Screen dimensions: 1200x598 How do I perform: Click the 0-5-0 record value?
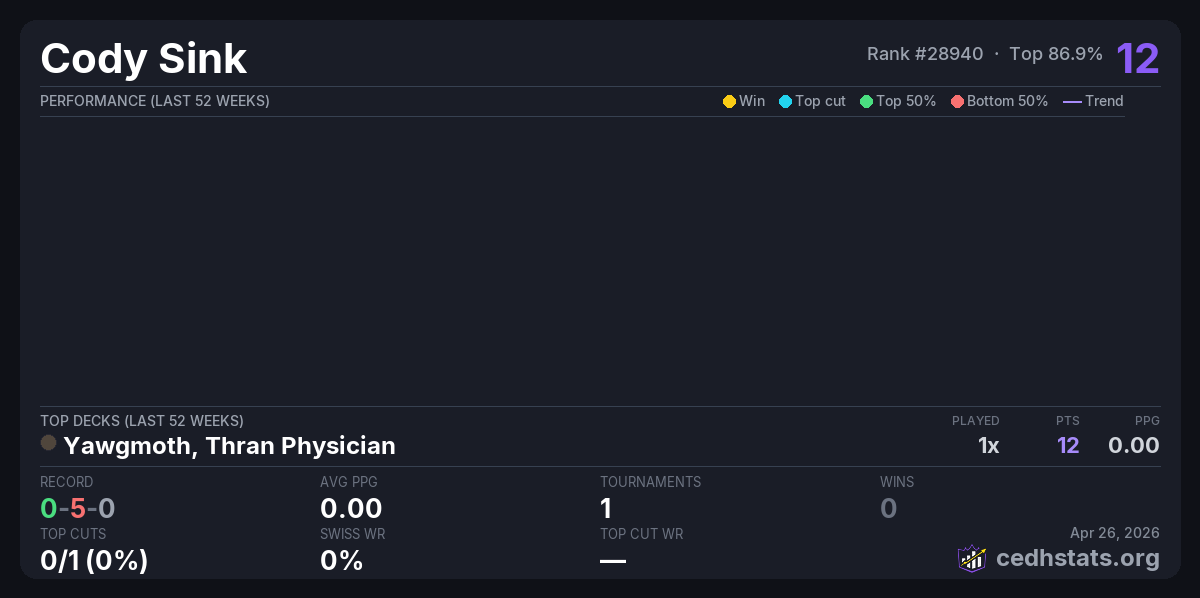[78, 508]
